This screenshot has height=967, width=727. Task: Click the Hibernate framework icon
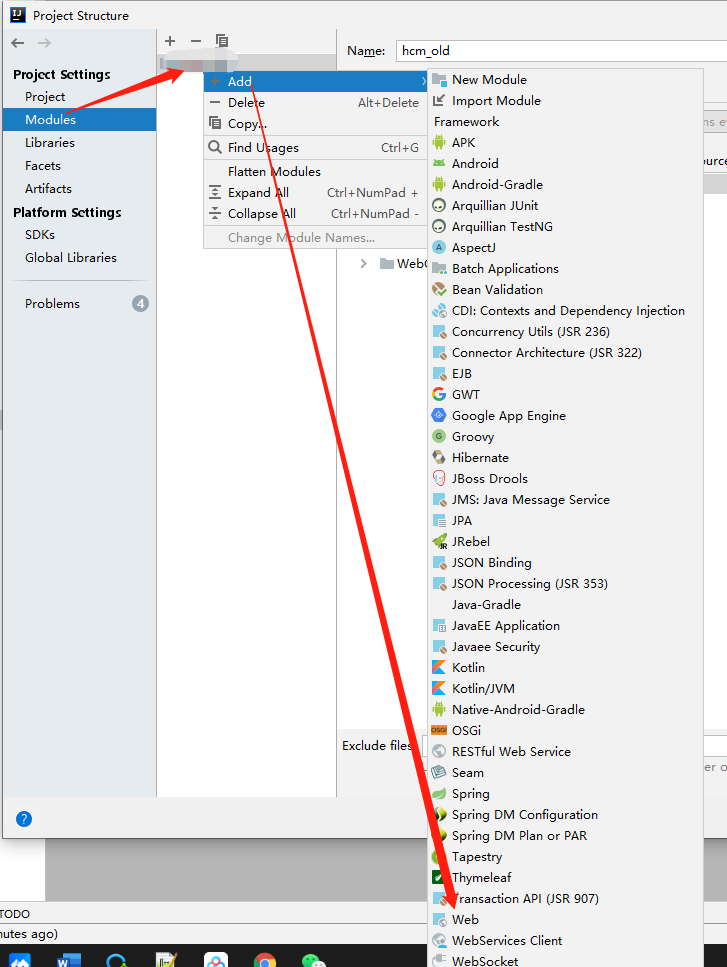tap(439, 457)
